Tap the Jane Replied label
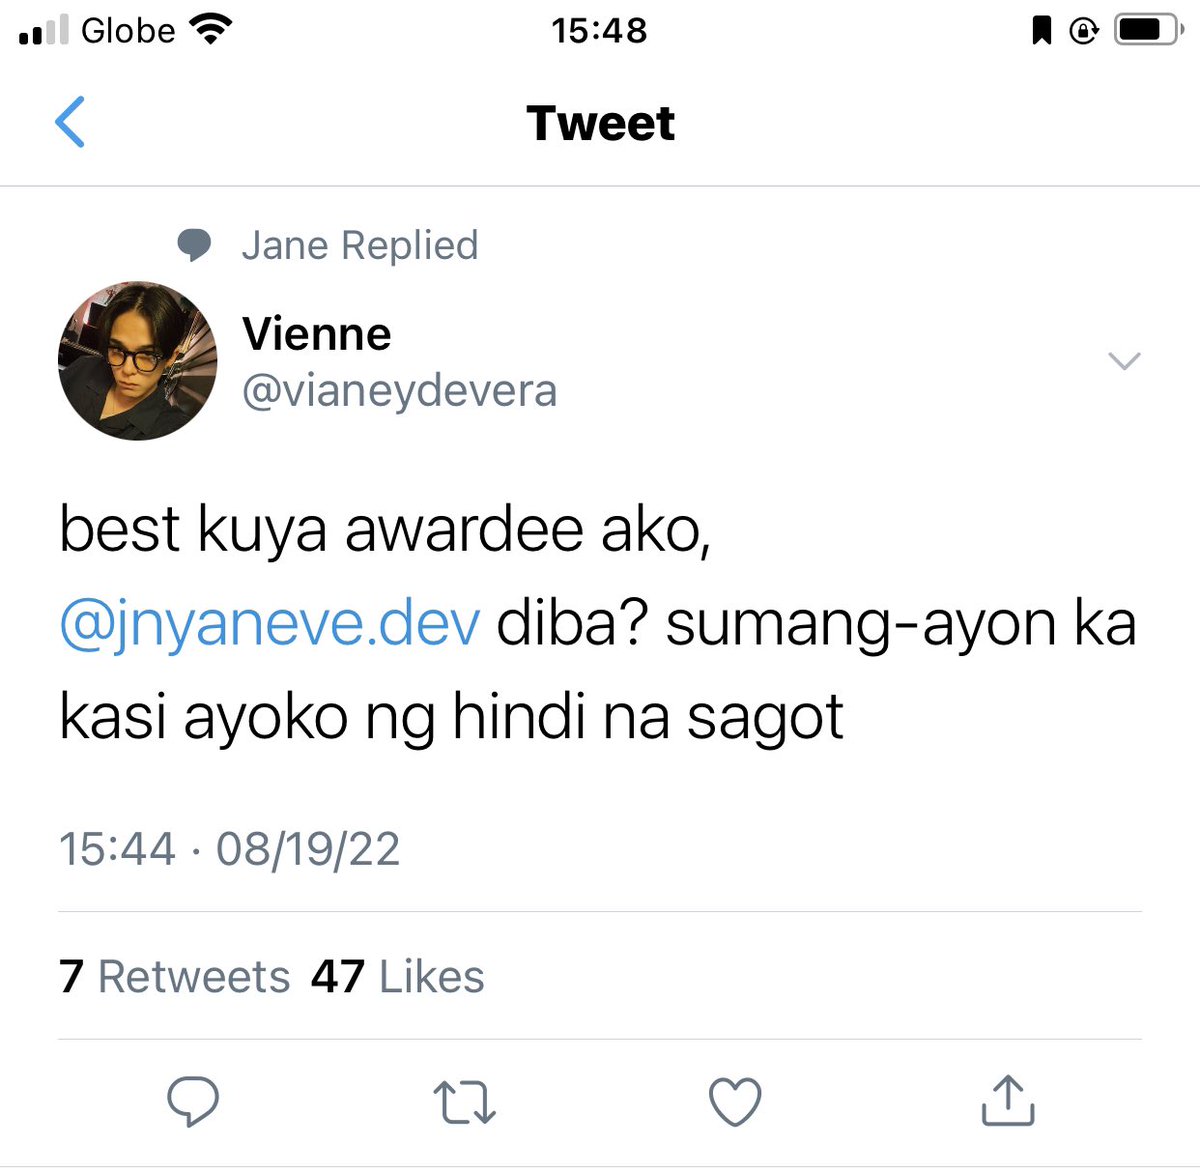Viewport: 1200px width, 1173px height. tap(360, 245)
